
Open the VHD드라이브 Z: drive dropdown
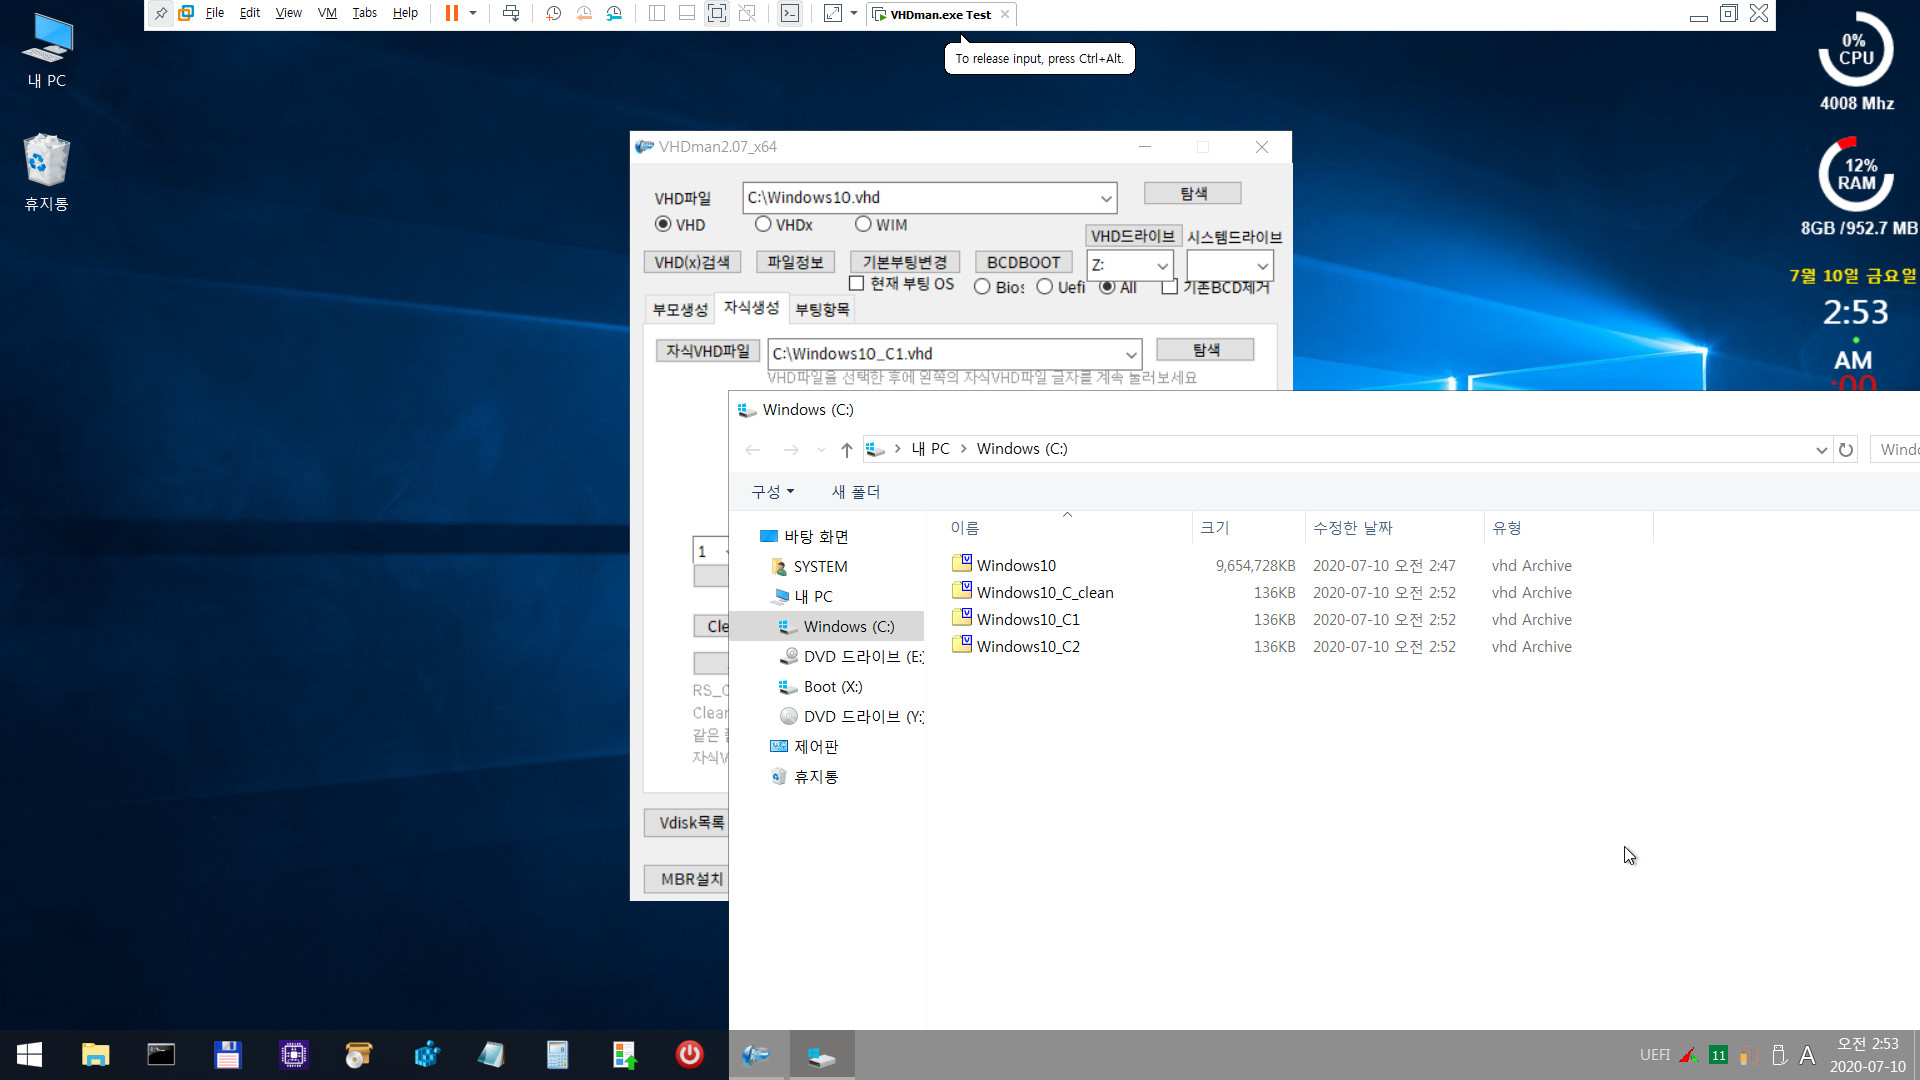pyautogui.click(x=1162, y=266)
